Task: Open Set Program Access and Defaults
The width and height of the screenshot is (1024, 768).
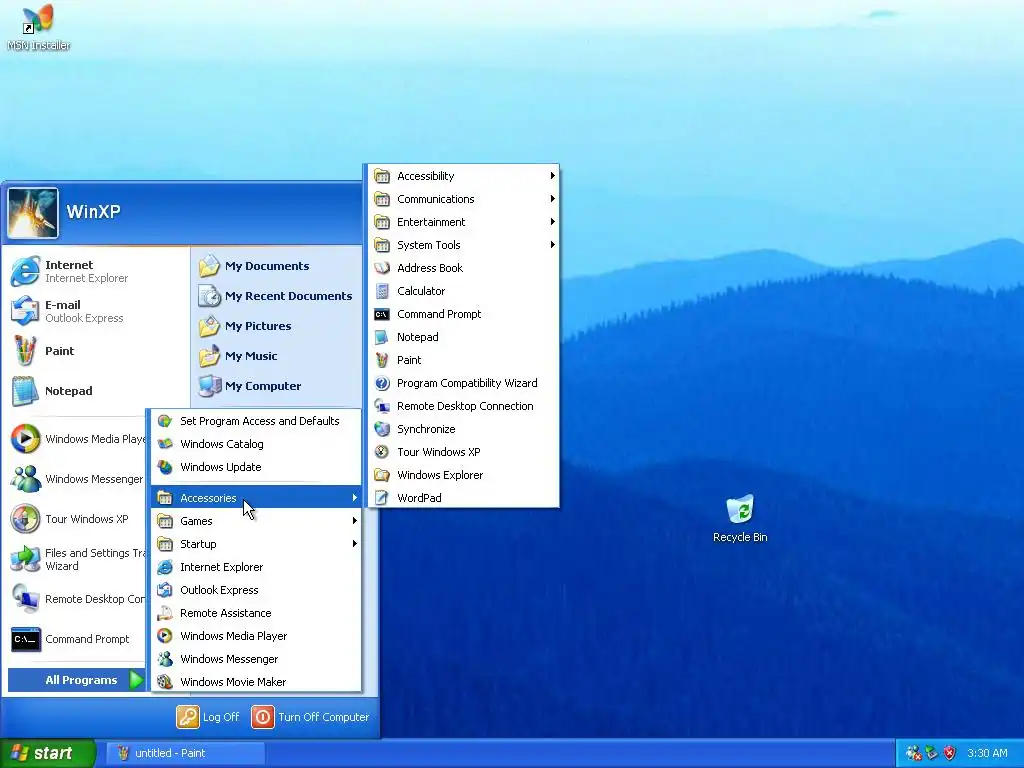Action: pyautogui.click(x=256, y=421)
